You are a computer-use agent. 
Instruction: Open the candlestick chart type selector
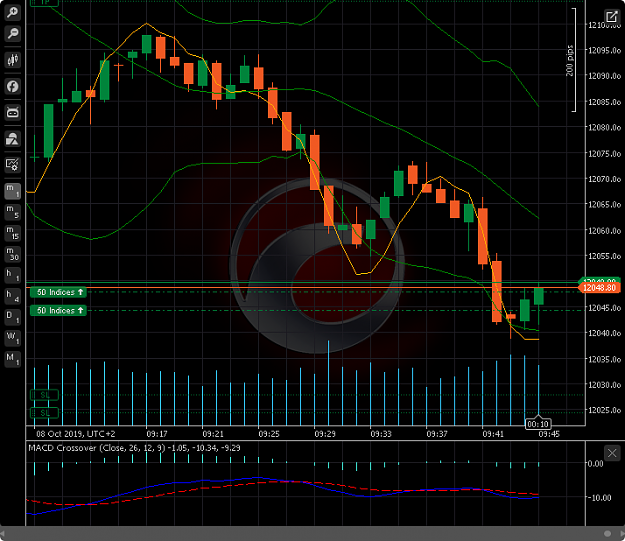pos(12,60)
